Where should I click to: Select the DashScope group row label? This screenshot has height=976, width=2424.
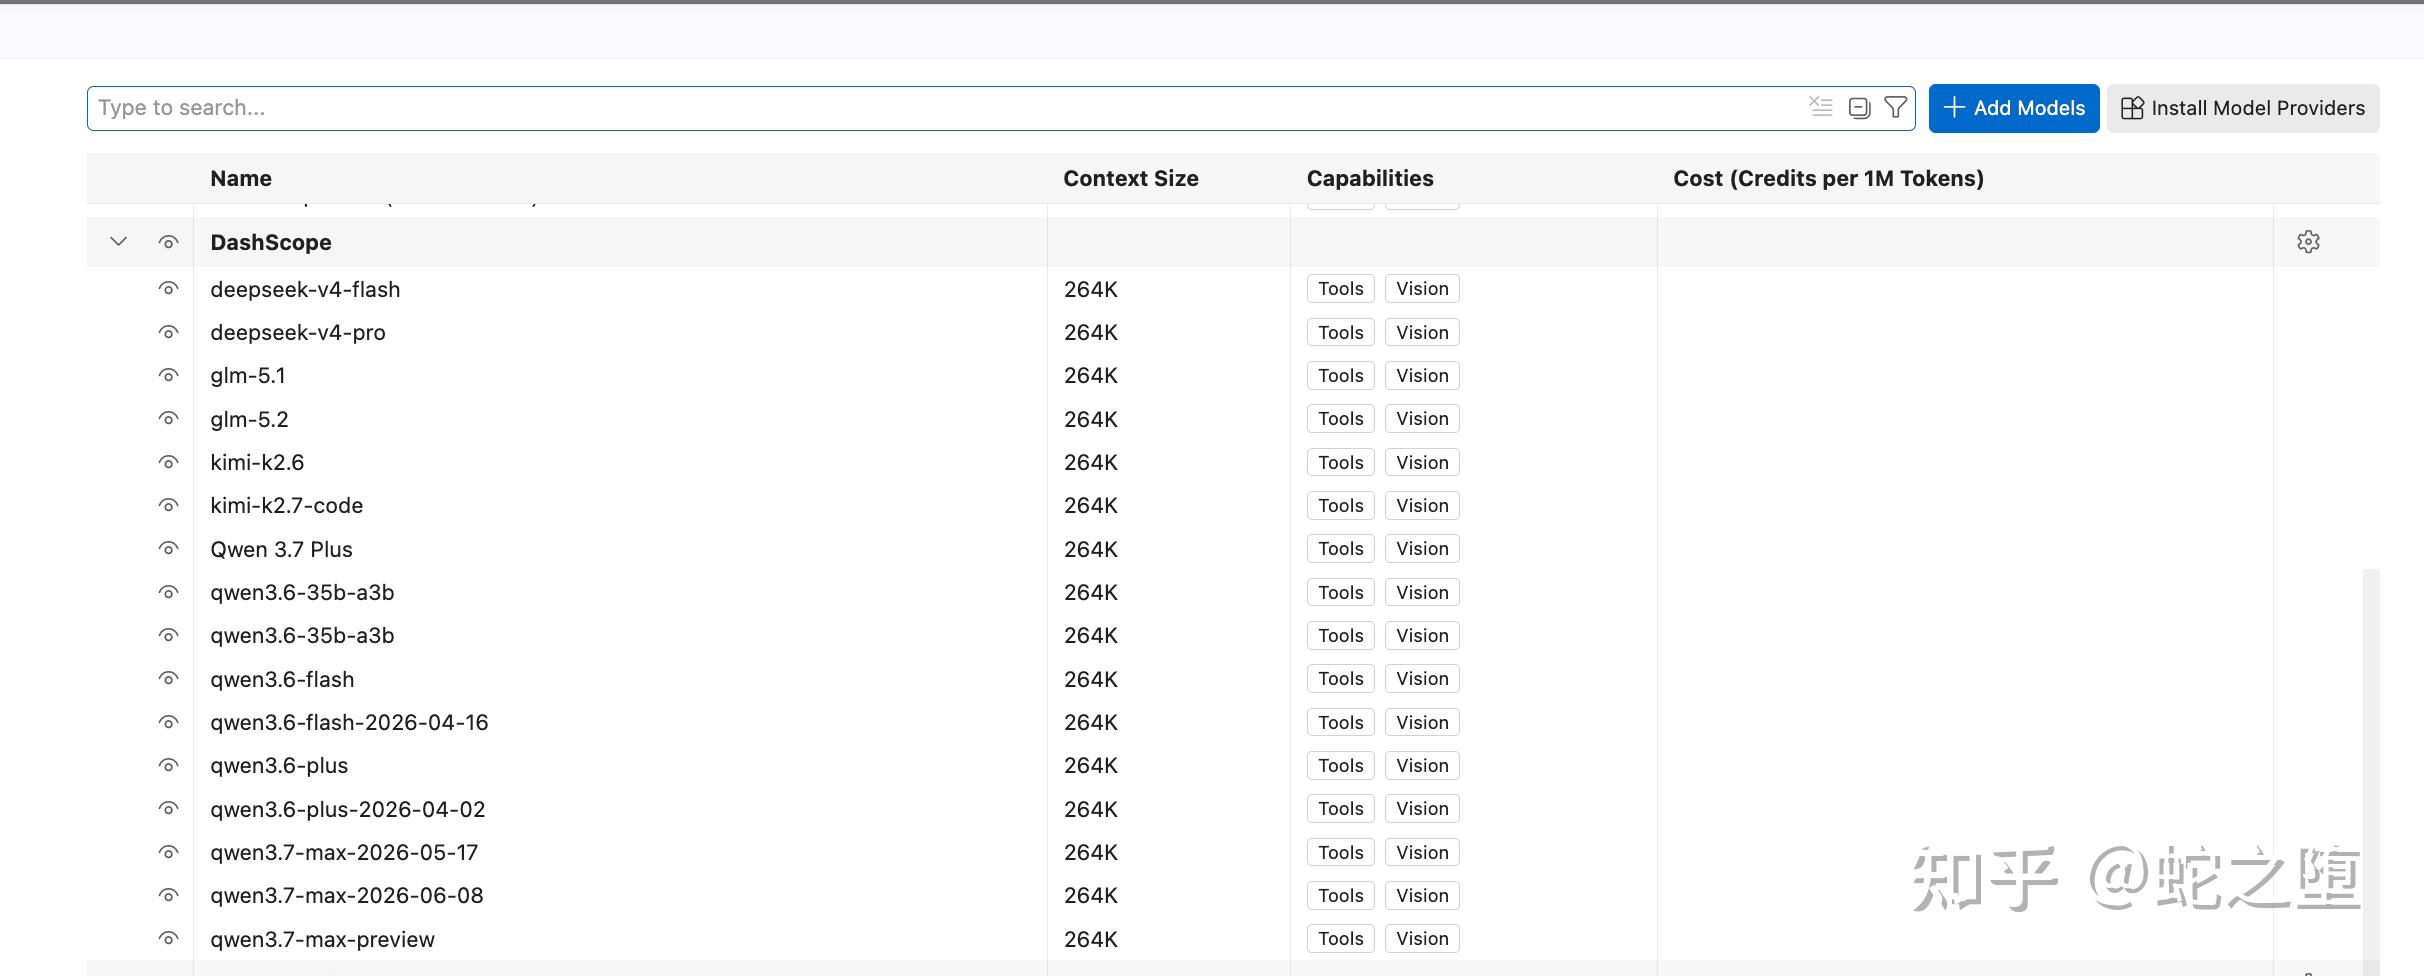(271, 242)
